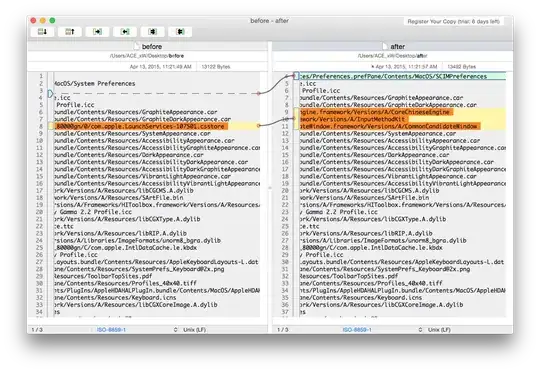Click the 13402 Bytes size label
Screen dimensions: 540x372
click(x=461, y=66)
